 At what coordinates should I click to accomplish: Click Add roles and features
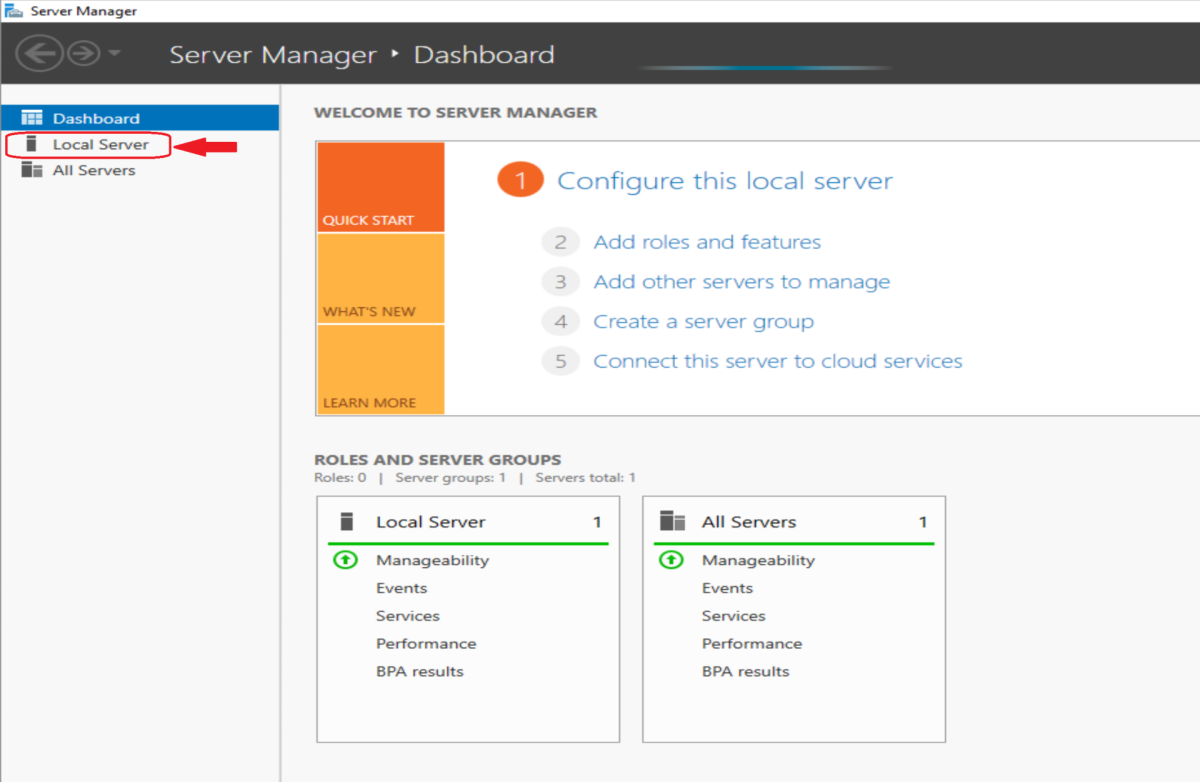(x=707, y=242)
